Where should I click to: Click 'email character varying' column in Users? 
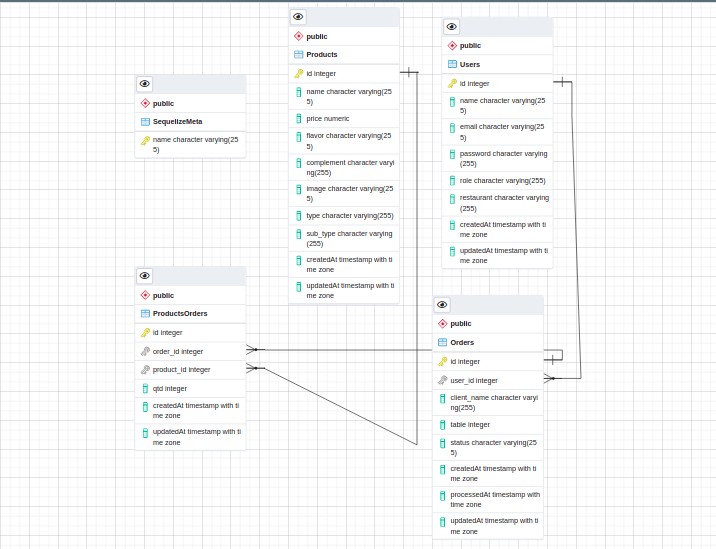tap(502, 132)
